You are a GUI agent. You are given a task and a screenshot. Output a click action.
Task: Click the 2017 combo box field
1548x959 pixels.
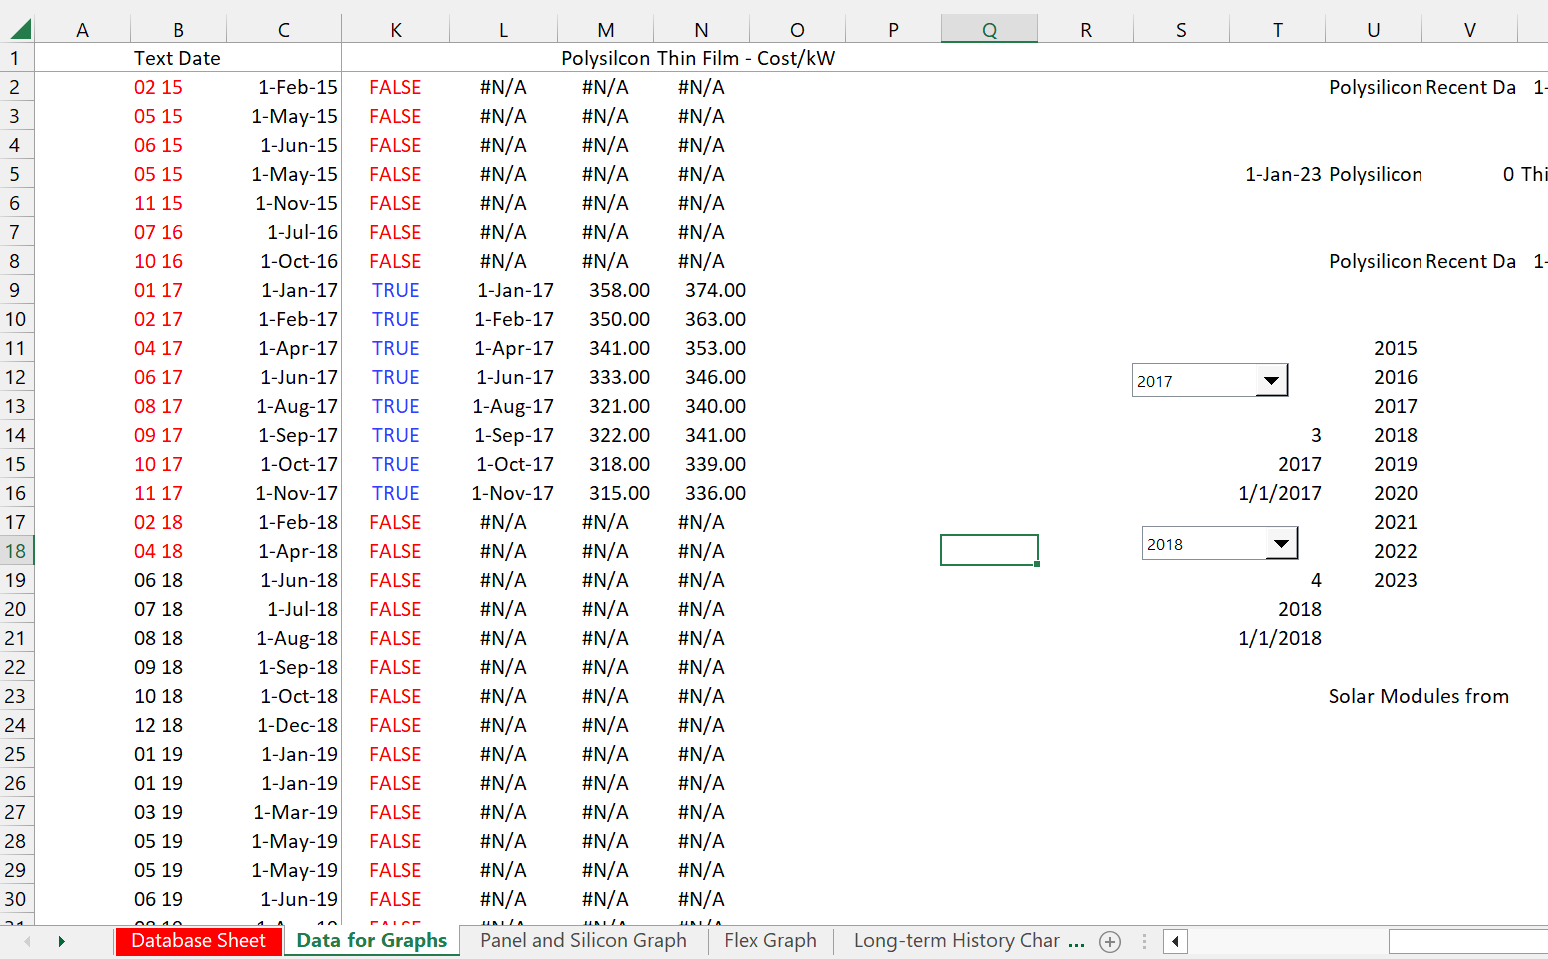[1194, 381]
